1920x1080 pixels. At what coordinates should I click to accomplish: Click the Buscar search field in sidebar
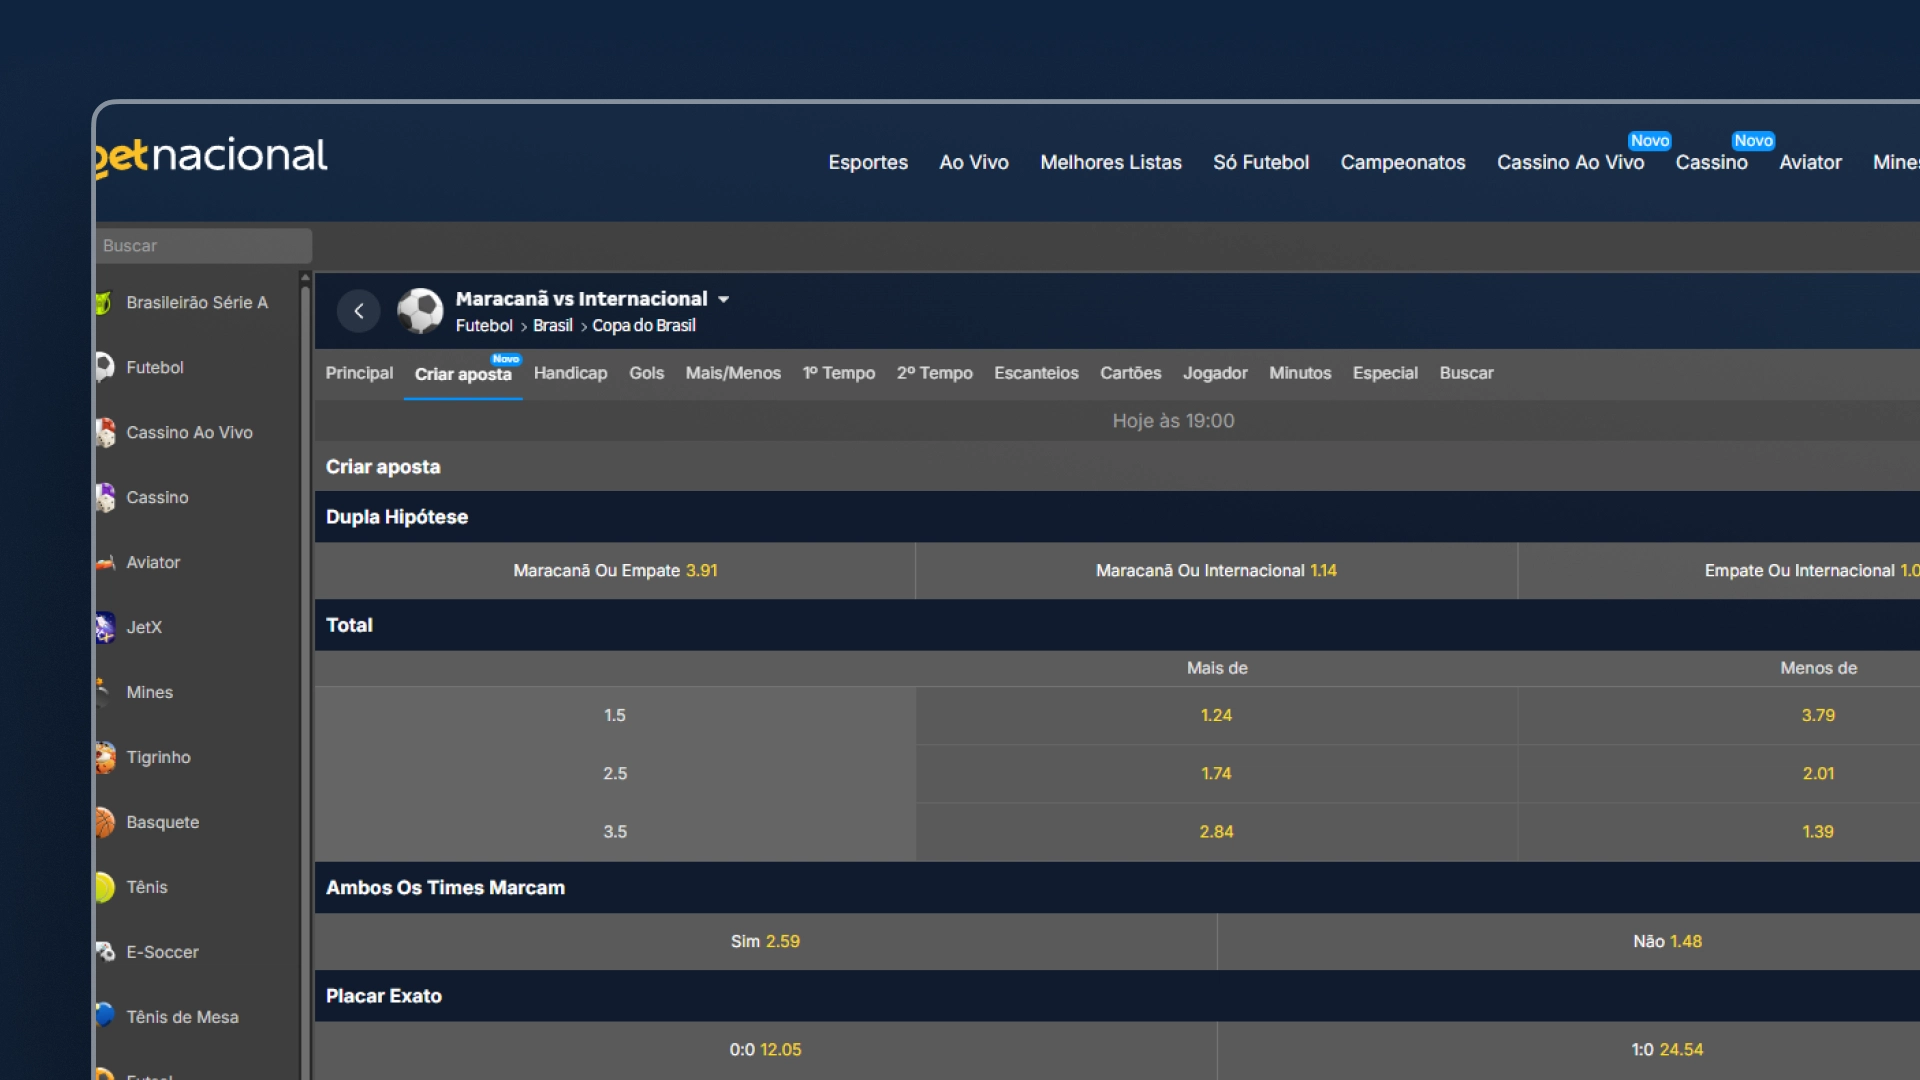click(204, 246)
